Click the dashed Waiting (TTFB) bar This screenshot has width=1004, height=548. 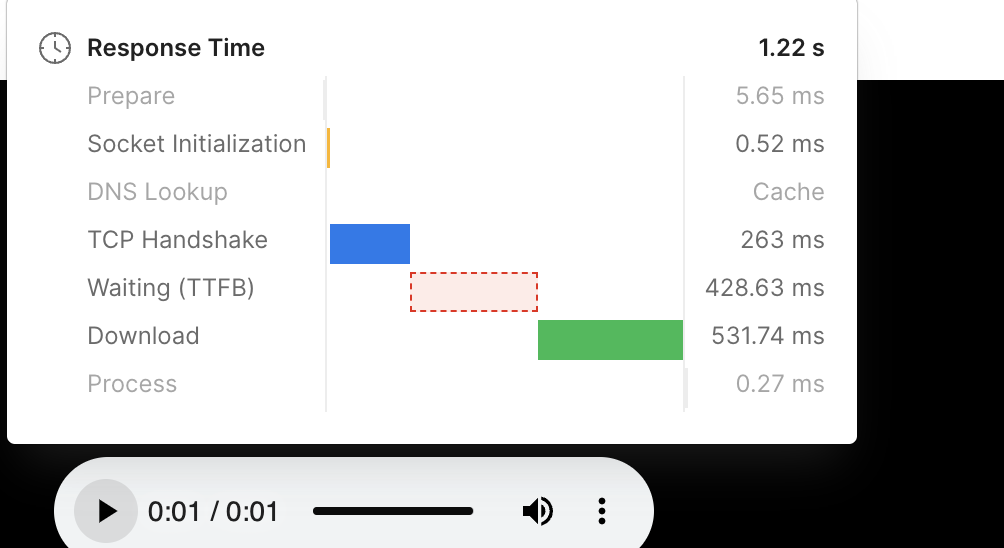point(474,292)
